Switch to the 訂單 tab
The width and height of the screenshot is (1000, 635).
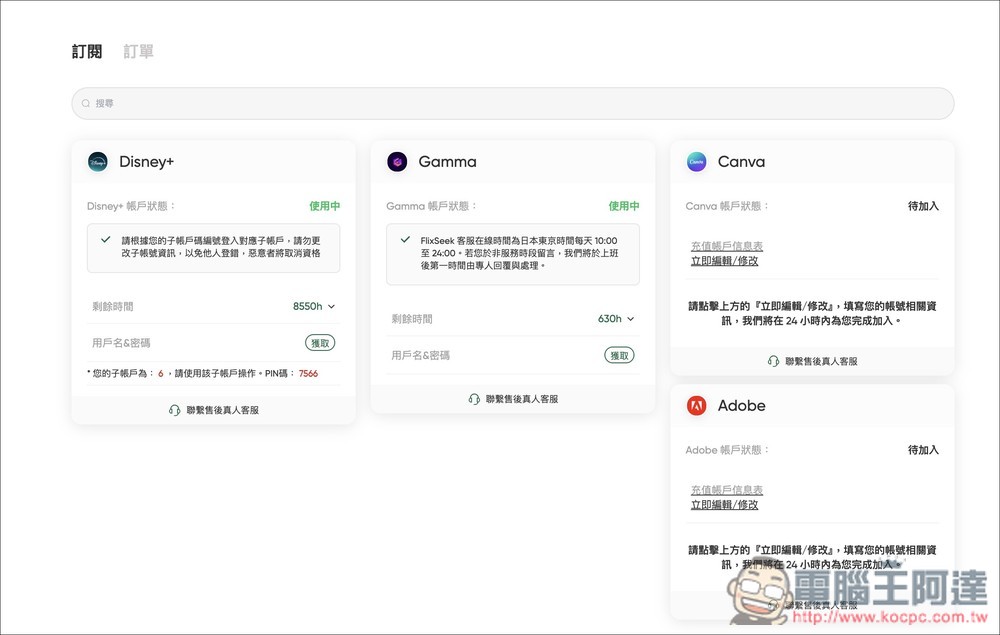[139, 50]
